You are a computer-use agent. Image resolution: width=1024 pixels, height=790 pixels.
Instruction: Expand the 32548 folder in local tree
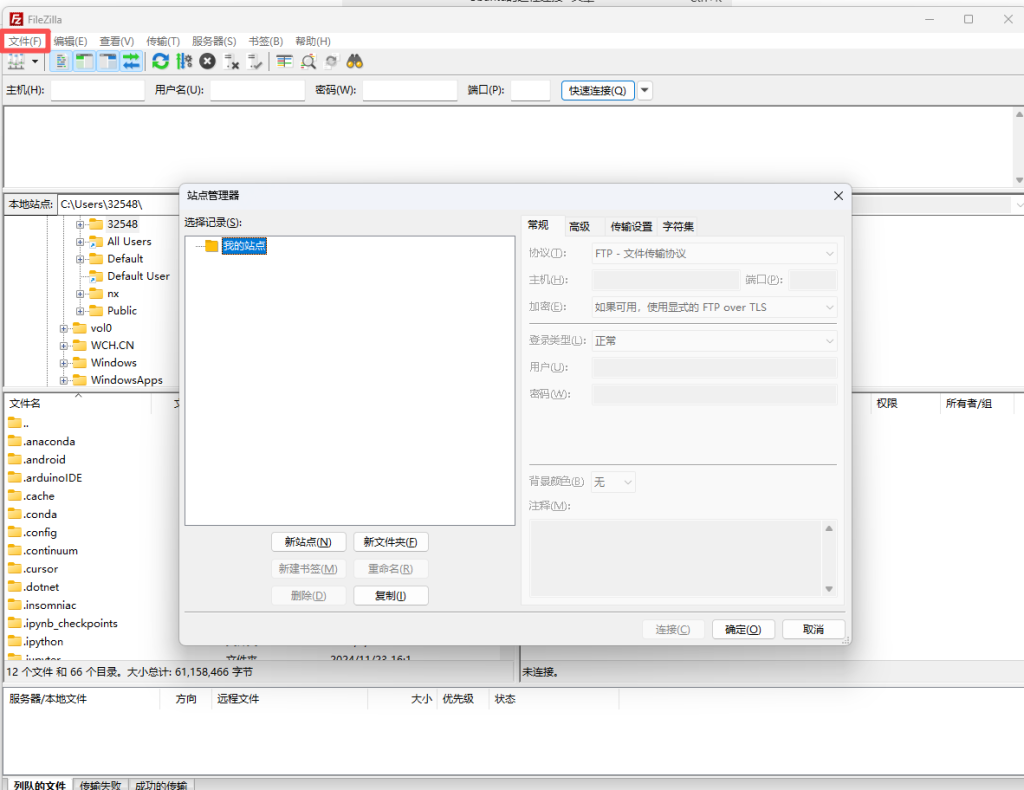tap(80, 224)
